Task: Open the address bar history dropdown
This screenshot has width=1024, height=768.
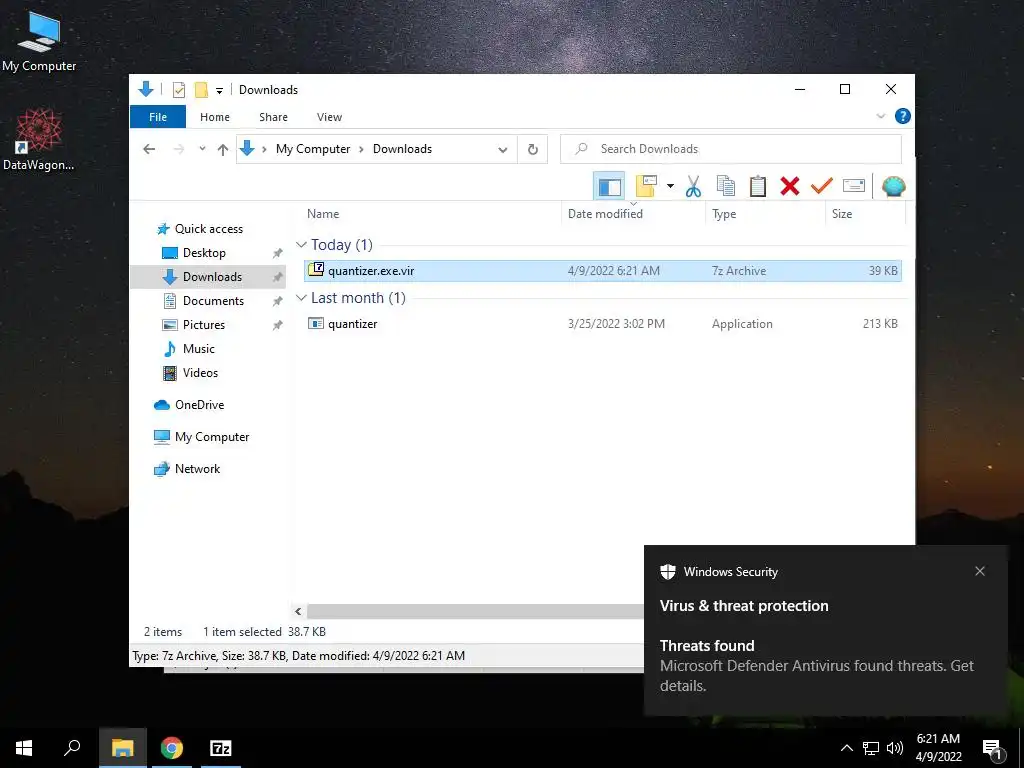Action: (x=502, y=150)
